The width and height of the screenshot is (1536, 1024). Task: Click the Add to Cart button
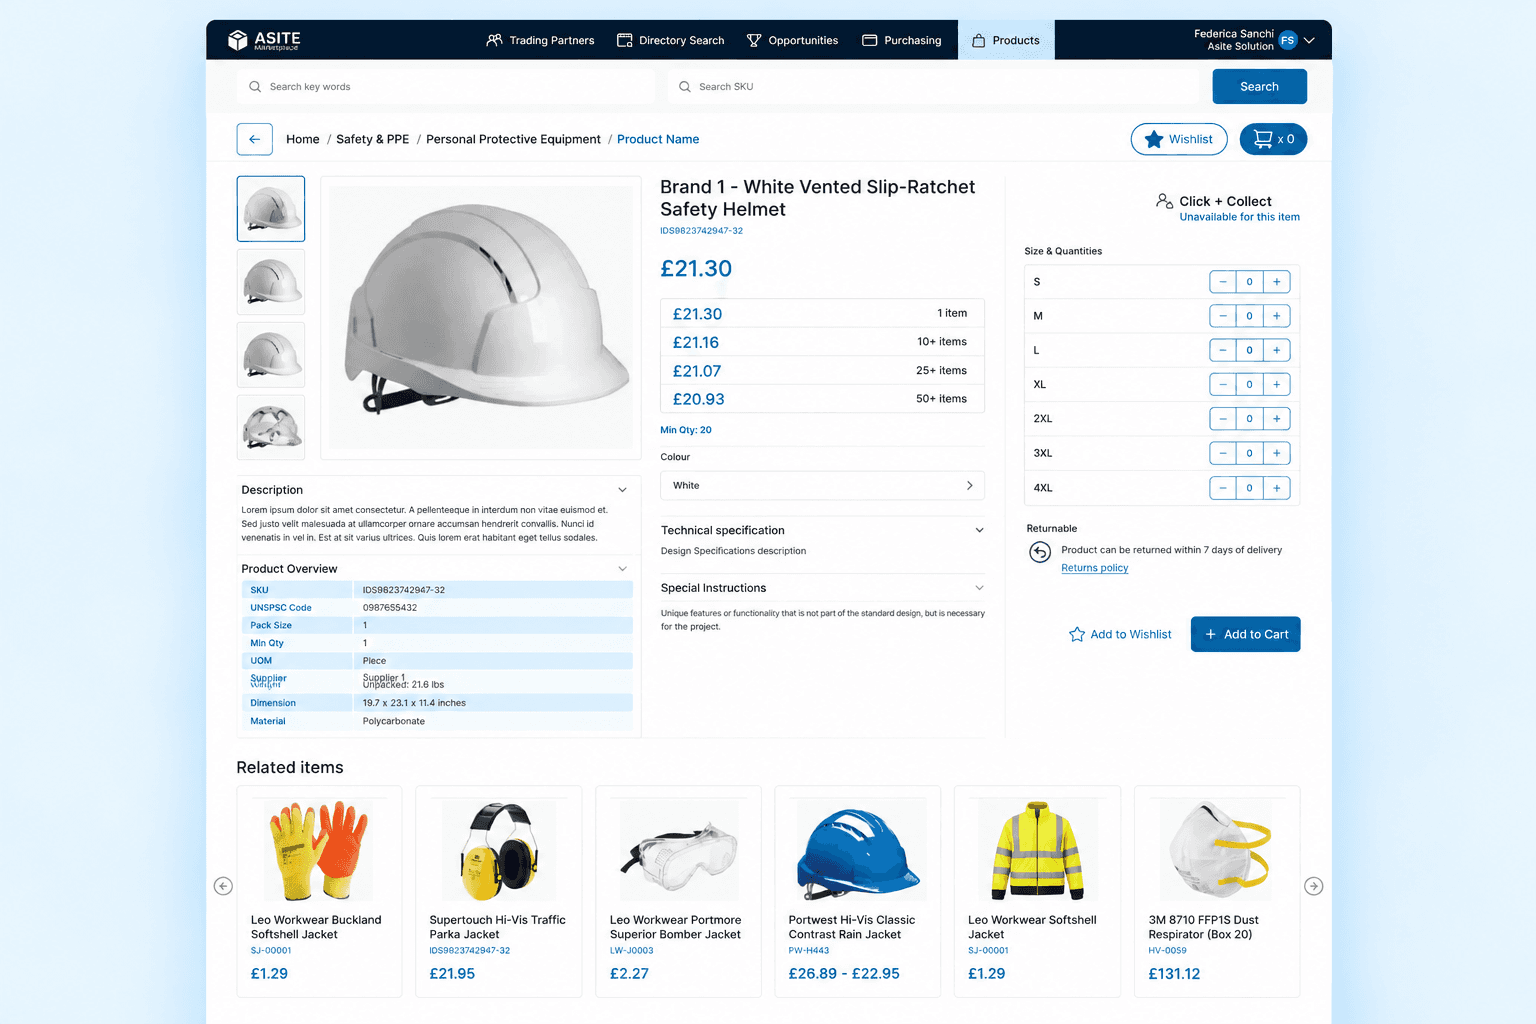click(1245, 634)
